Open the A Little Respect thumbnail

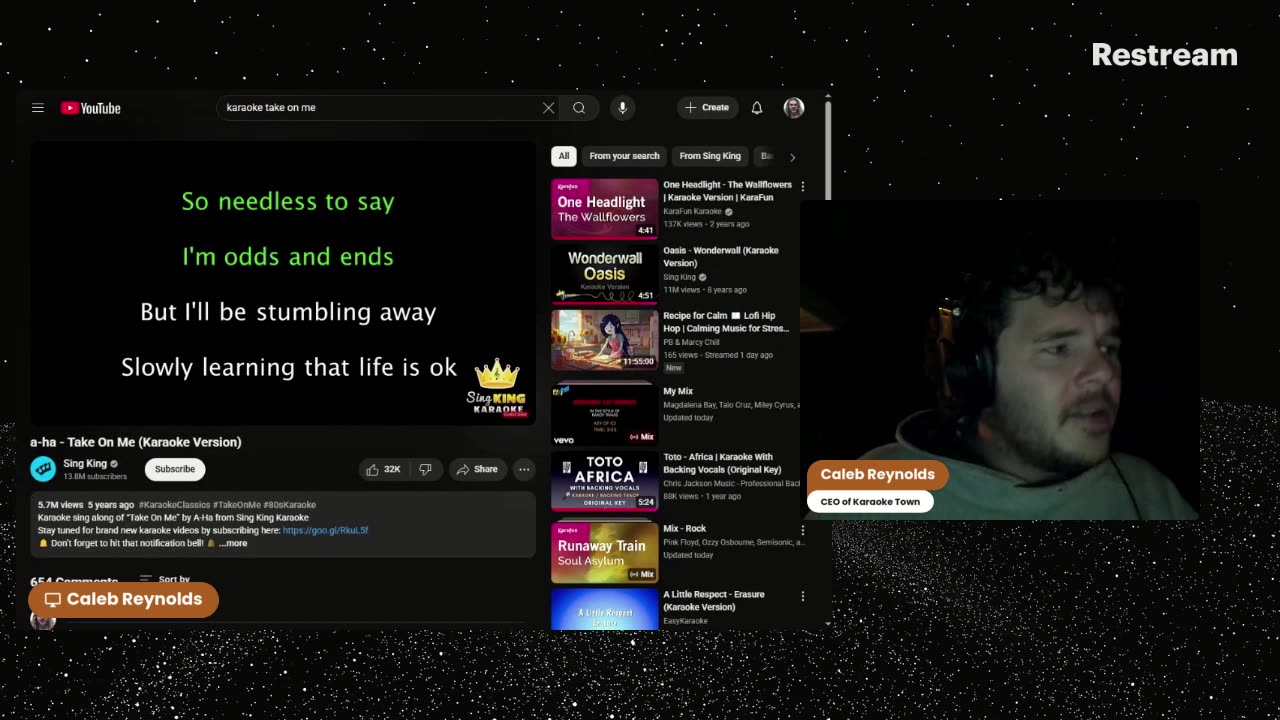point(605,609)
